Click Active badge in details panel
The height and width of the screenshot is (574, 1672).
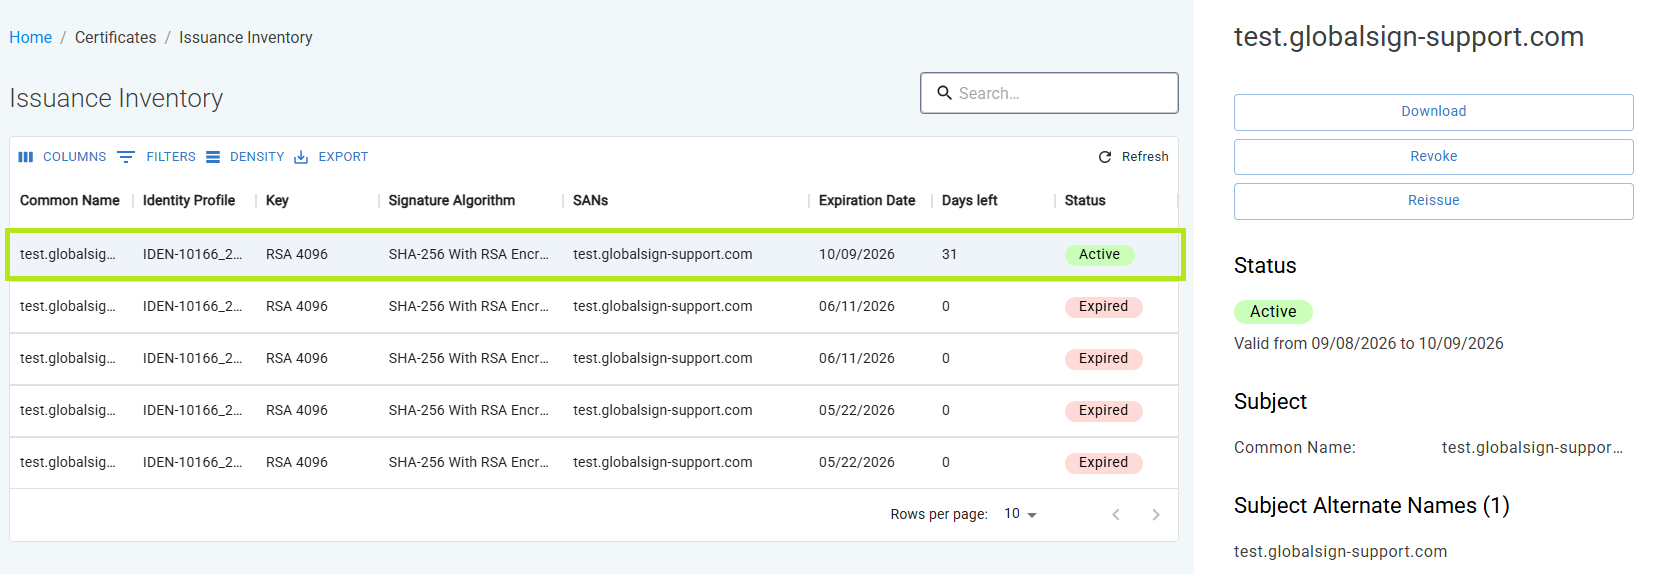point(1273,311)
